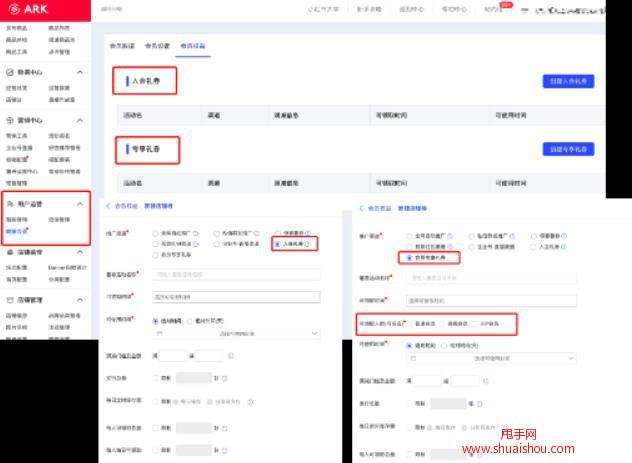Screen dimensions: 632x463
Task: Collapse the 用户运营 sidebar section
Action: [x=80, y=204]
